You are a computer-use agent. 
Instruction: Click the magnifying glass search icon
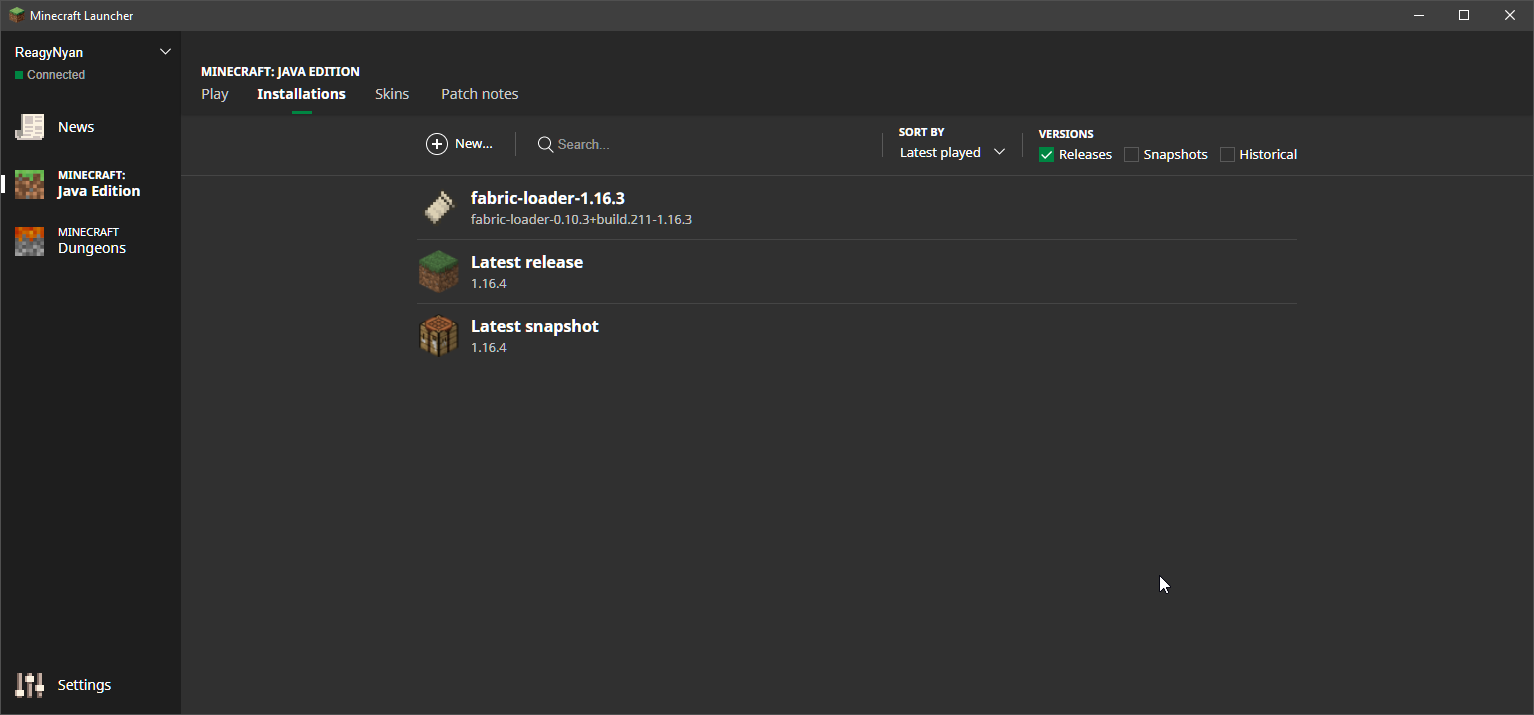tap(545, 144)
